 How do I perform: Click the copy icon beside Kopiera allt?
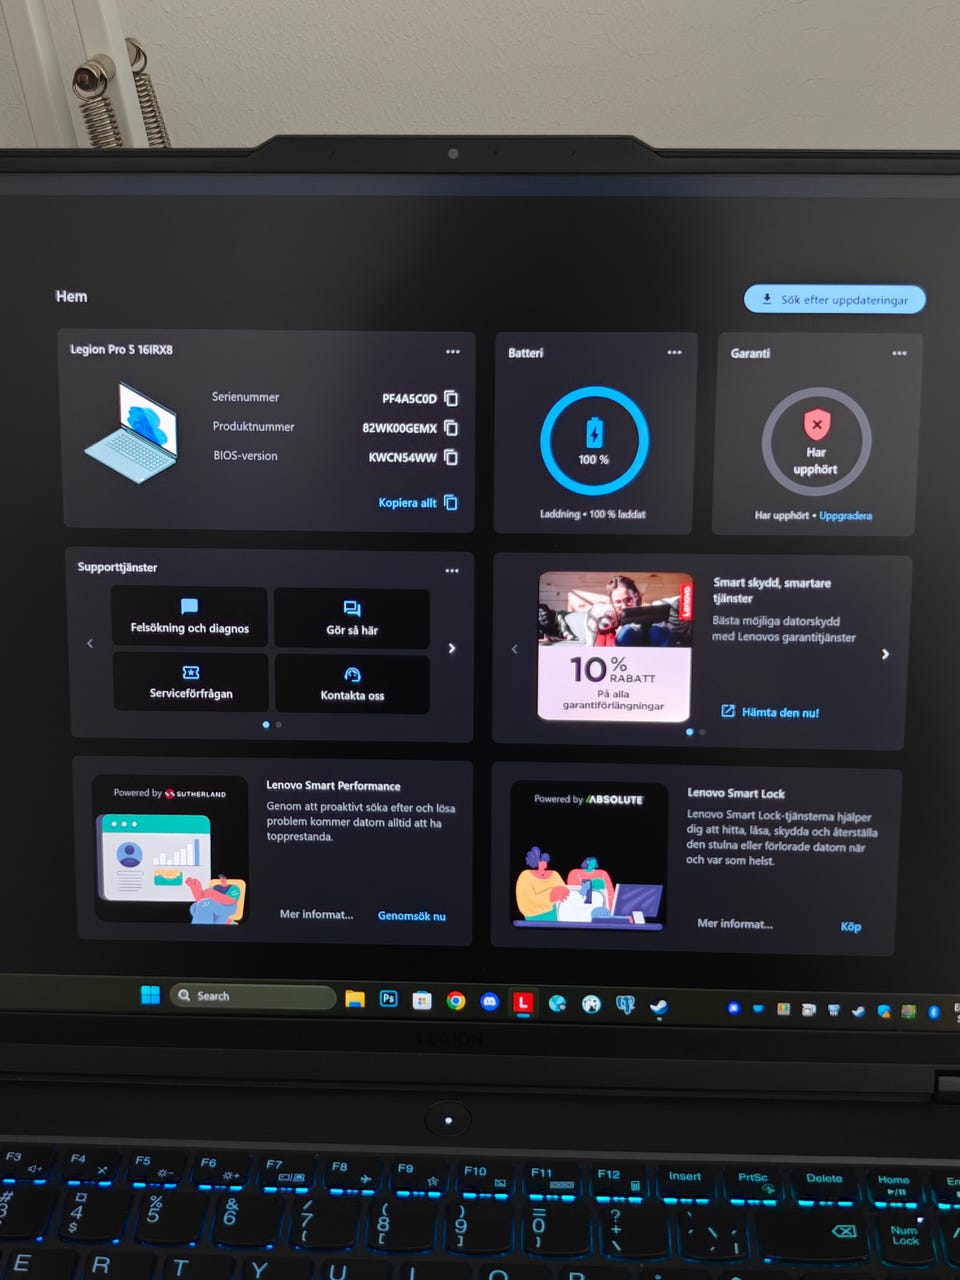(451, 502)
